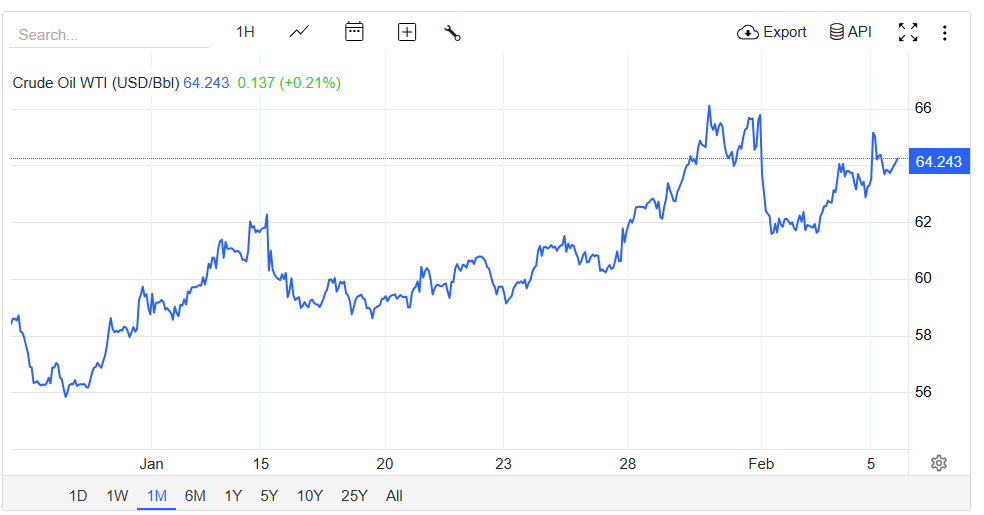Viewport: 984px width, 515px height.
Task: Show the 10Y time range
Action: click(310, 496)
